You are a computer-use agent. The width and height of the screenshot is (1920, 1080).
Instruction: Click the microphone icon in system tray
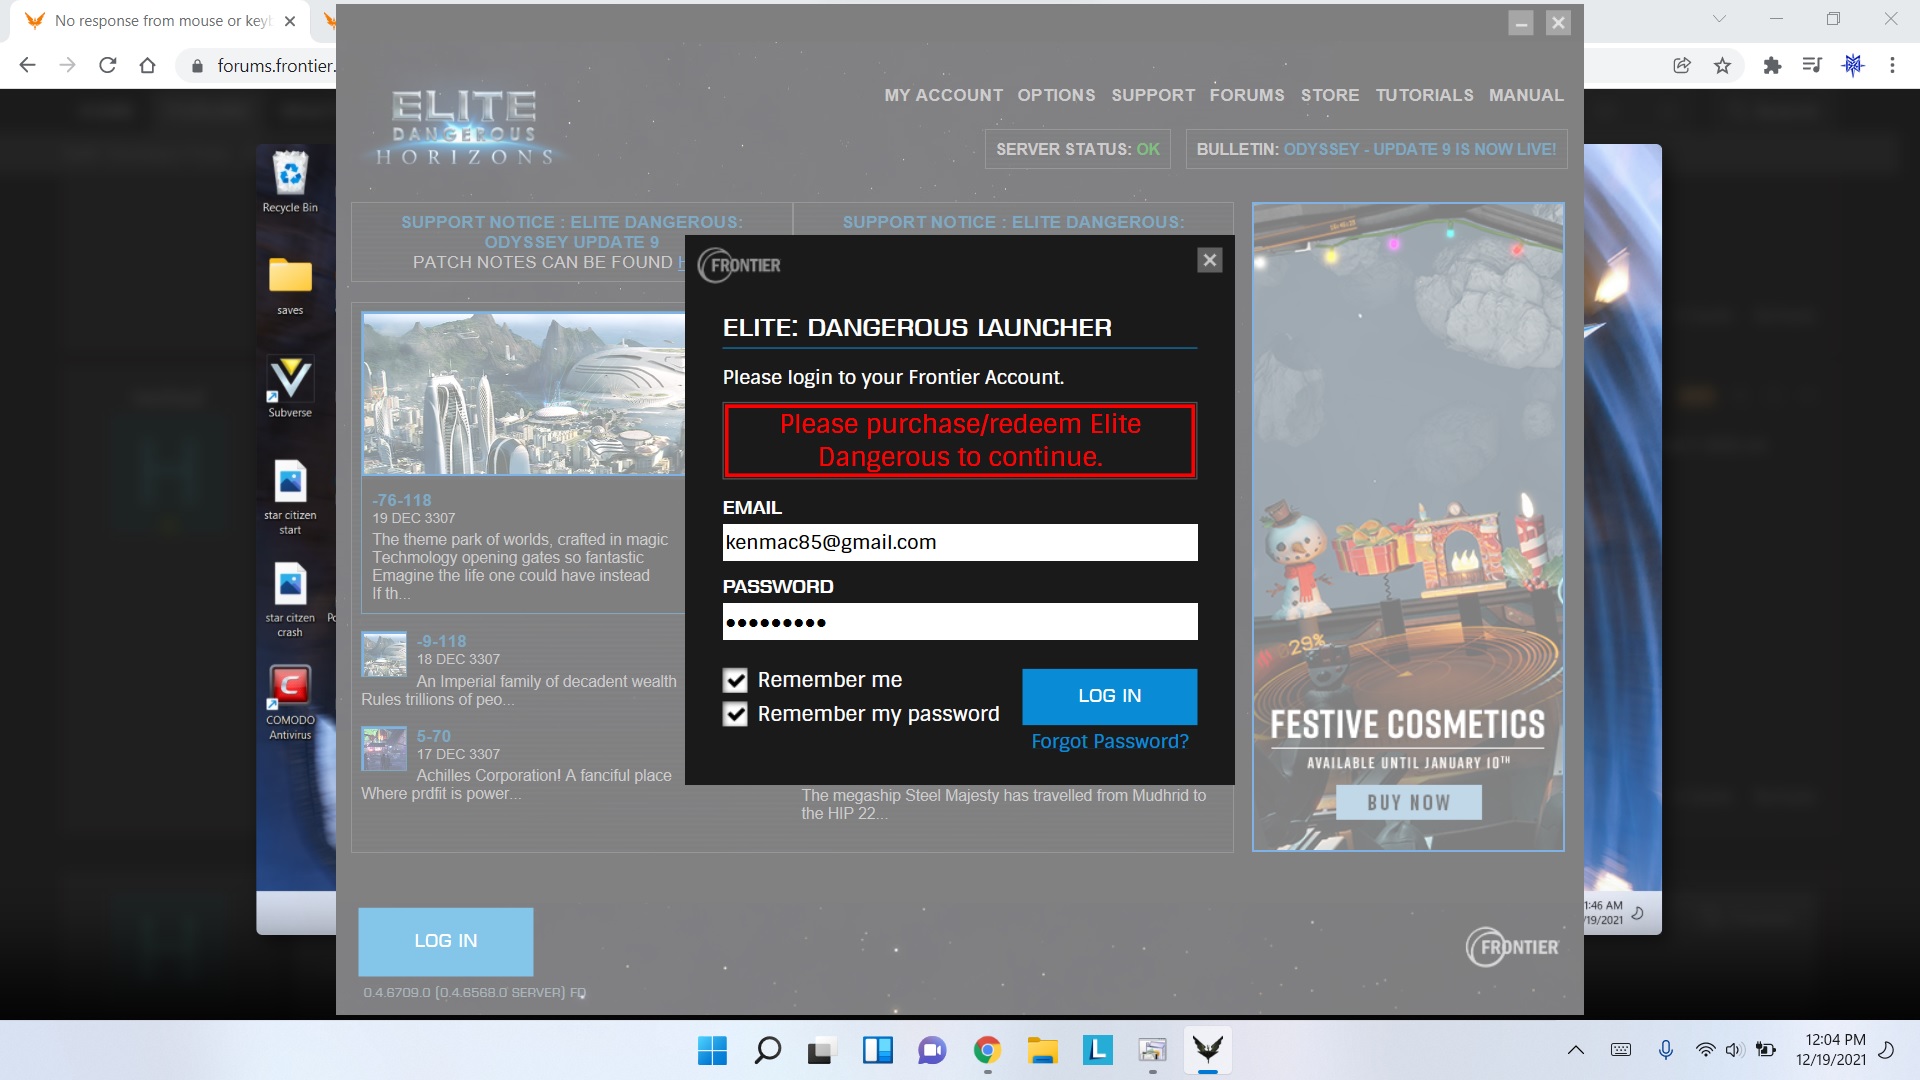point(1666,1050)
